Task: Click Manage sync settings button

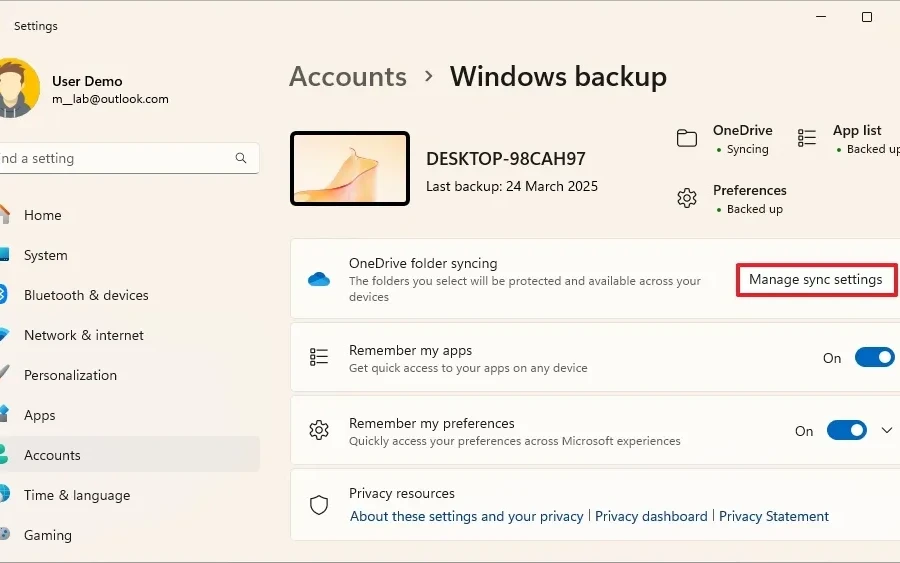Action: pyautogui.click(x=816, y=279)
